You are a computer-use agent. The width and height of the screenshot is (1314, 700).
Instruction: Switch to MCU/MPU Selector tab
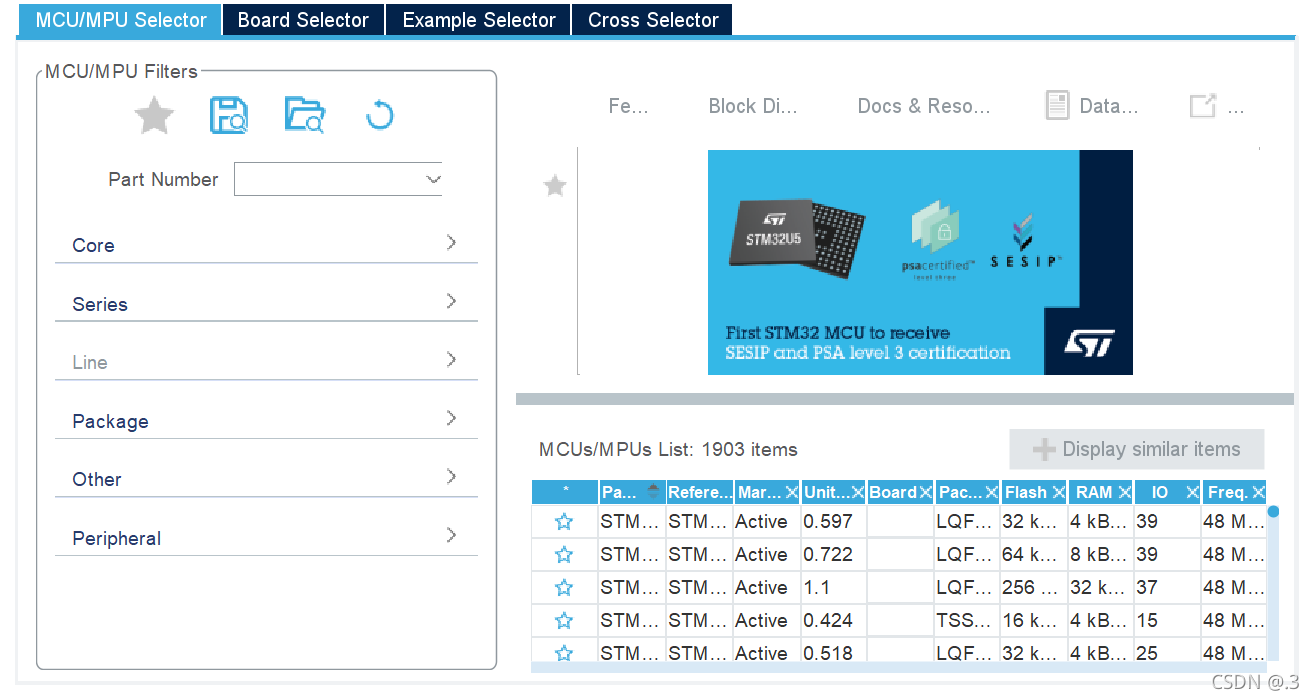tap(120, 20)
